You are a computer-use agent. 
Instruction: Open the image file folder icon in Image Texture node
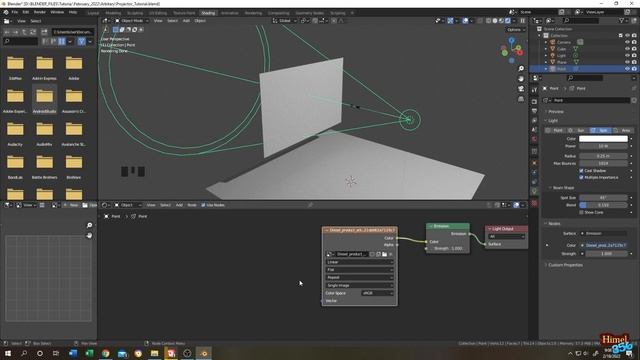384,254
